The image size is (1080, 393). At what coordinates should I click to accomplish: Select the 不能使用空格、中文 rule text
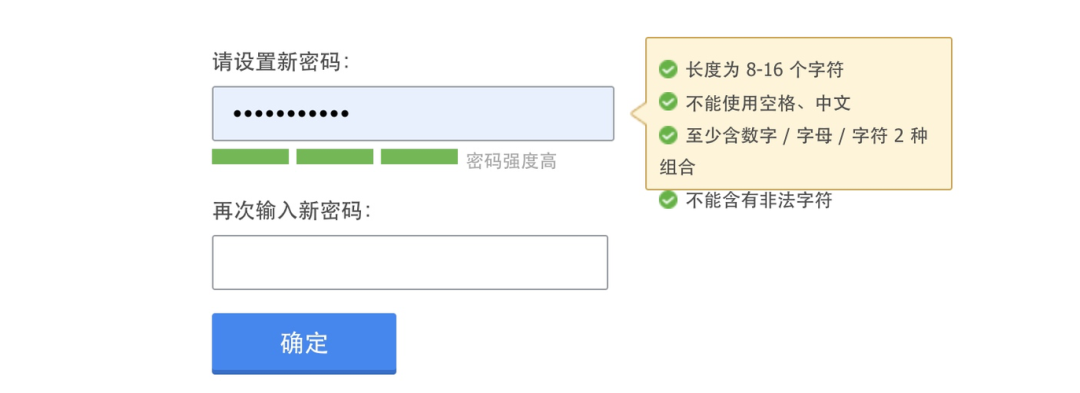coord(768,103)
